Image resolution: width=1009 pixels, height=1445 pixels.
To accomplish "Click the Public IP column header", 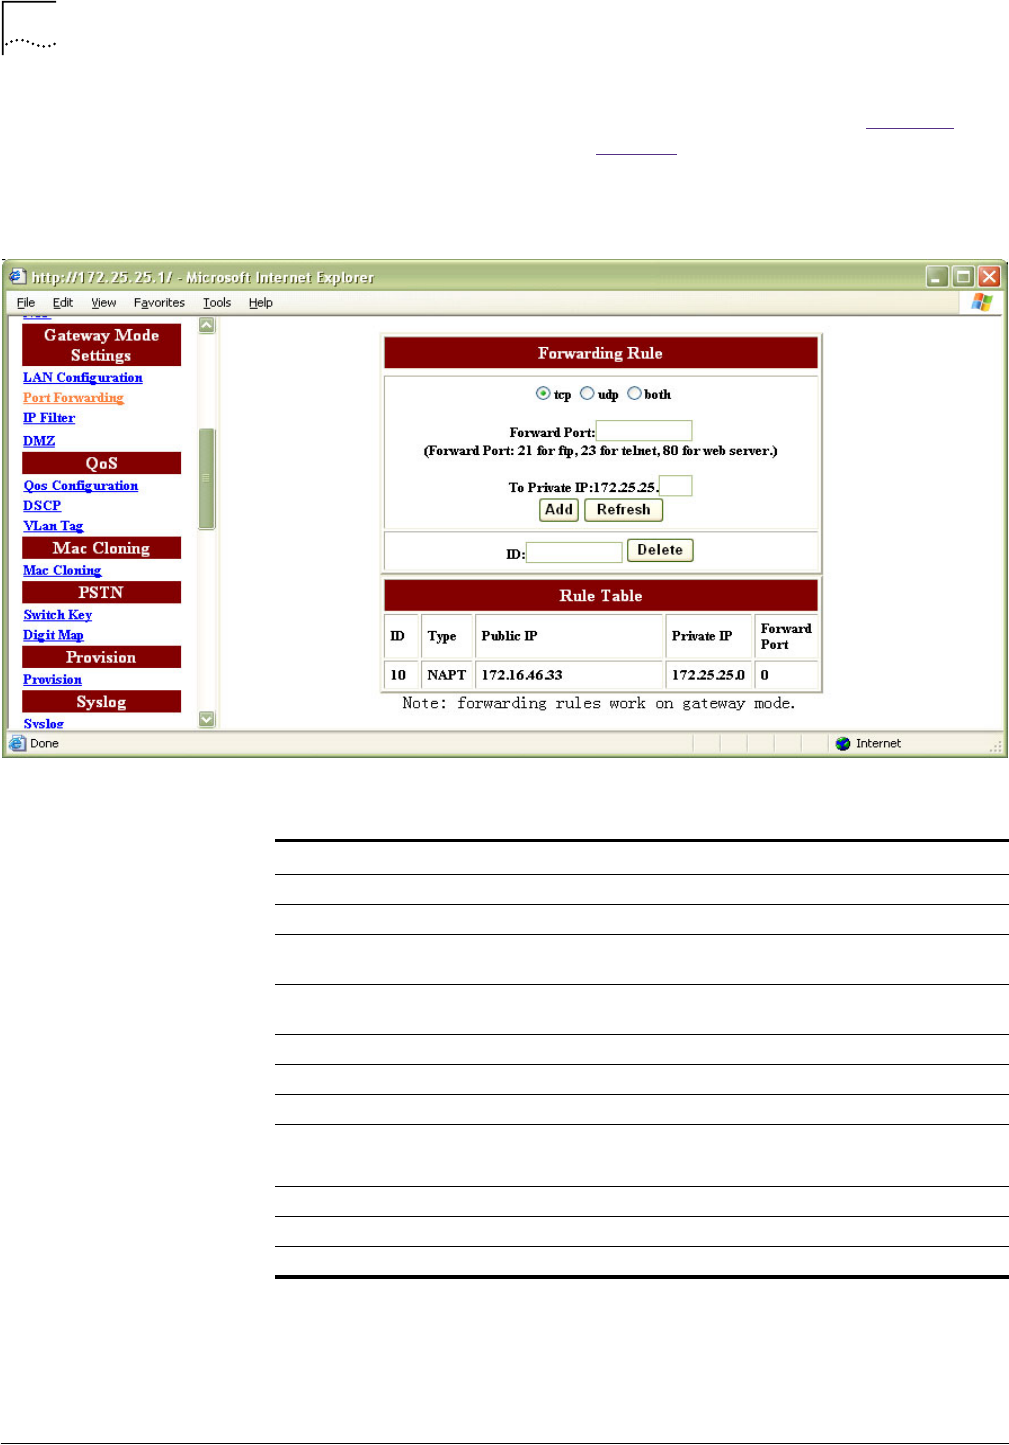I will tap(569, 636).
